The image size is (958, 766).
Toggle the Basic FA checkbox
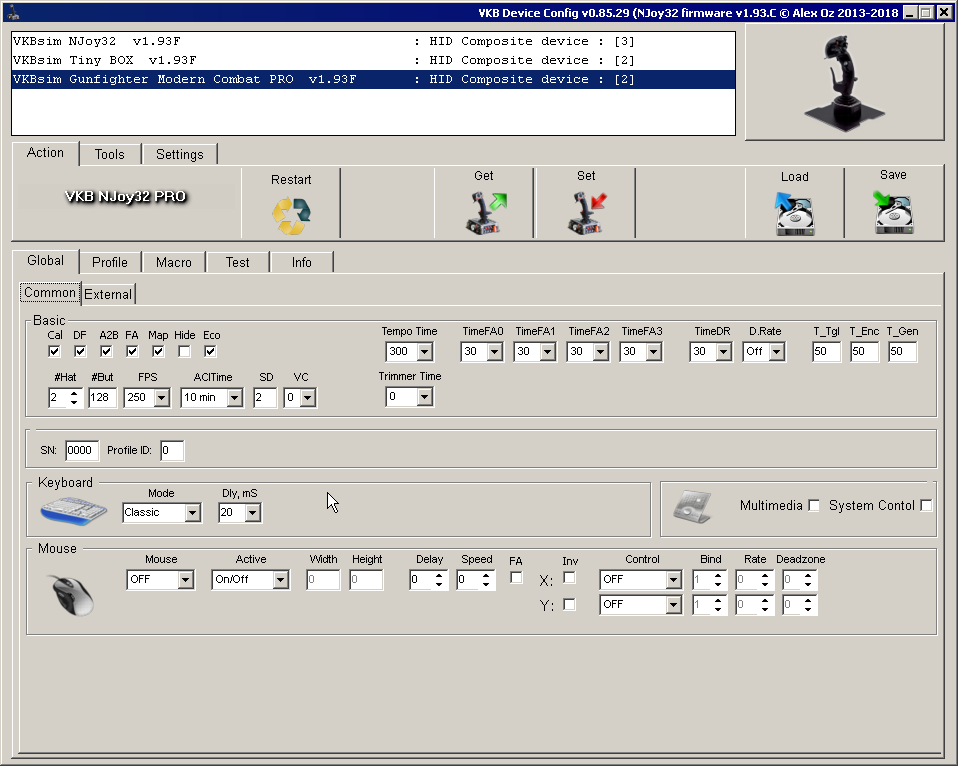[x=132, y=351]
